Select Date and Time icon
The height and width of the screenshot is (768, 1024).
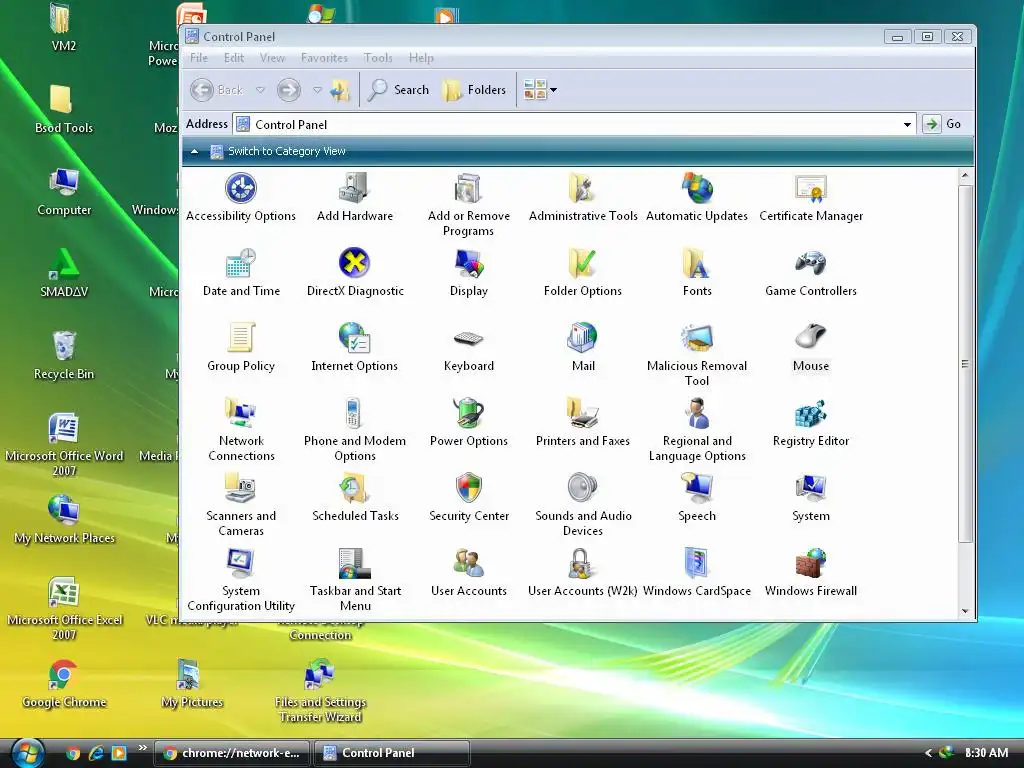241,263
